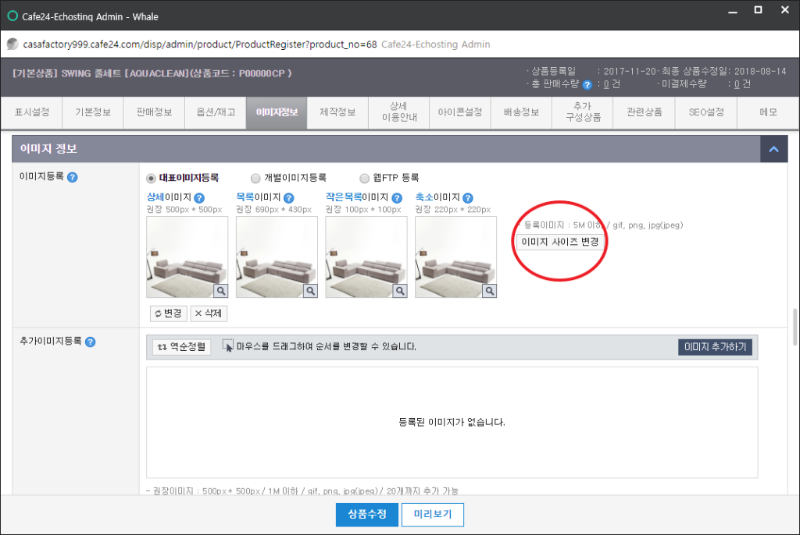Image resolution: width=800 pixels, height=535 pixels.
Task: Switch to the 기본정보 tab
Action: coord(93,112)
